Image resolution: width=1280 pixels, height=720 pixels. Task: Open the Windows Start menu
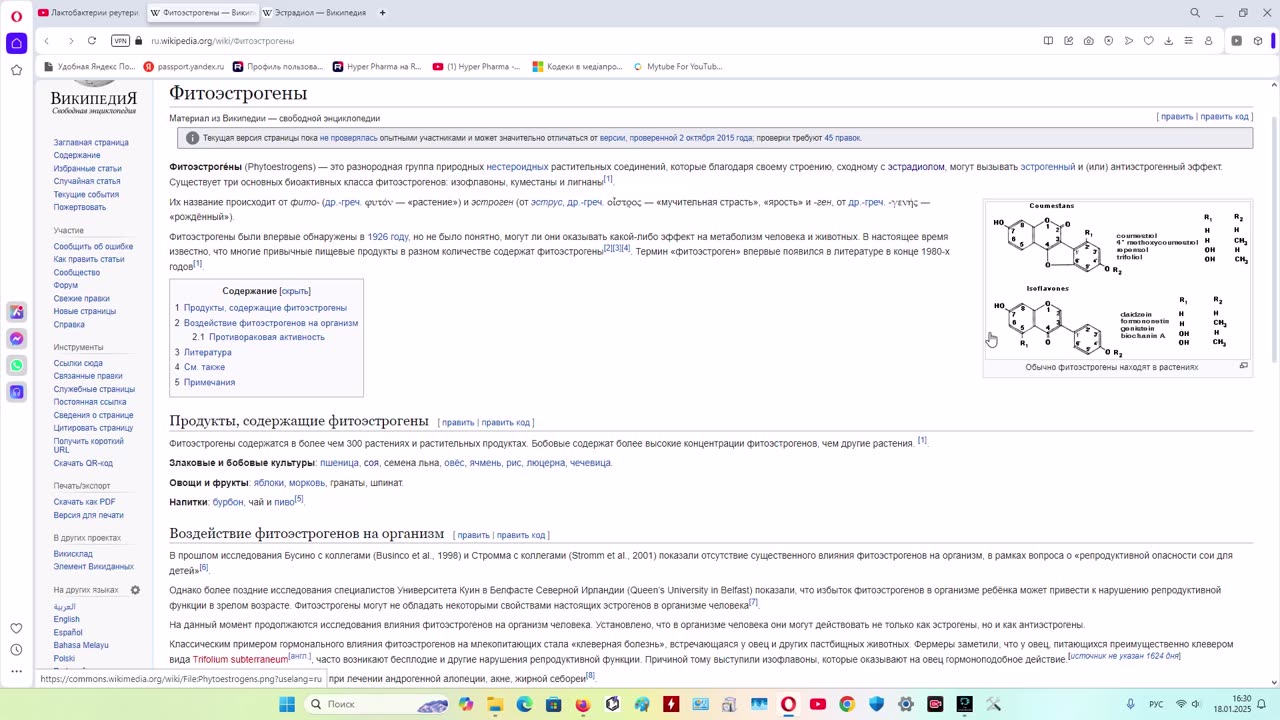click(x=287, y=704)
